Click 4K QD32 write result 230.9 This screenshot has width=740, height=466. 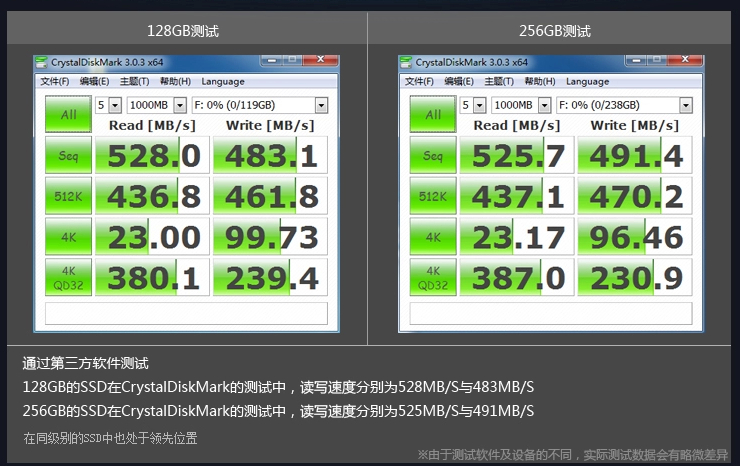point(635,277)
